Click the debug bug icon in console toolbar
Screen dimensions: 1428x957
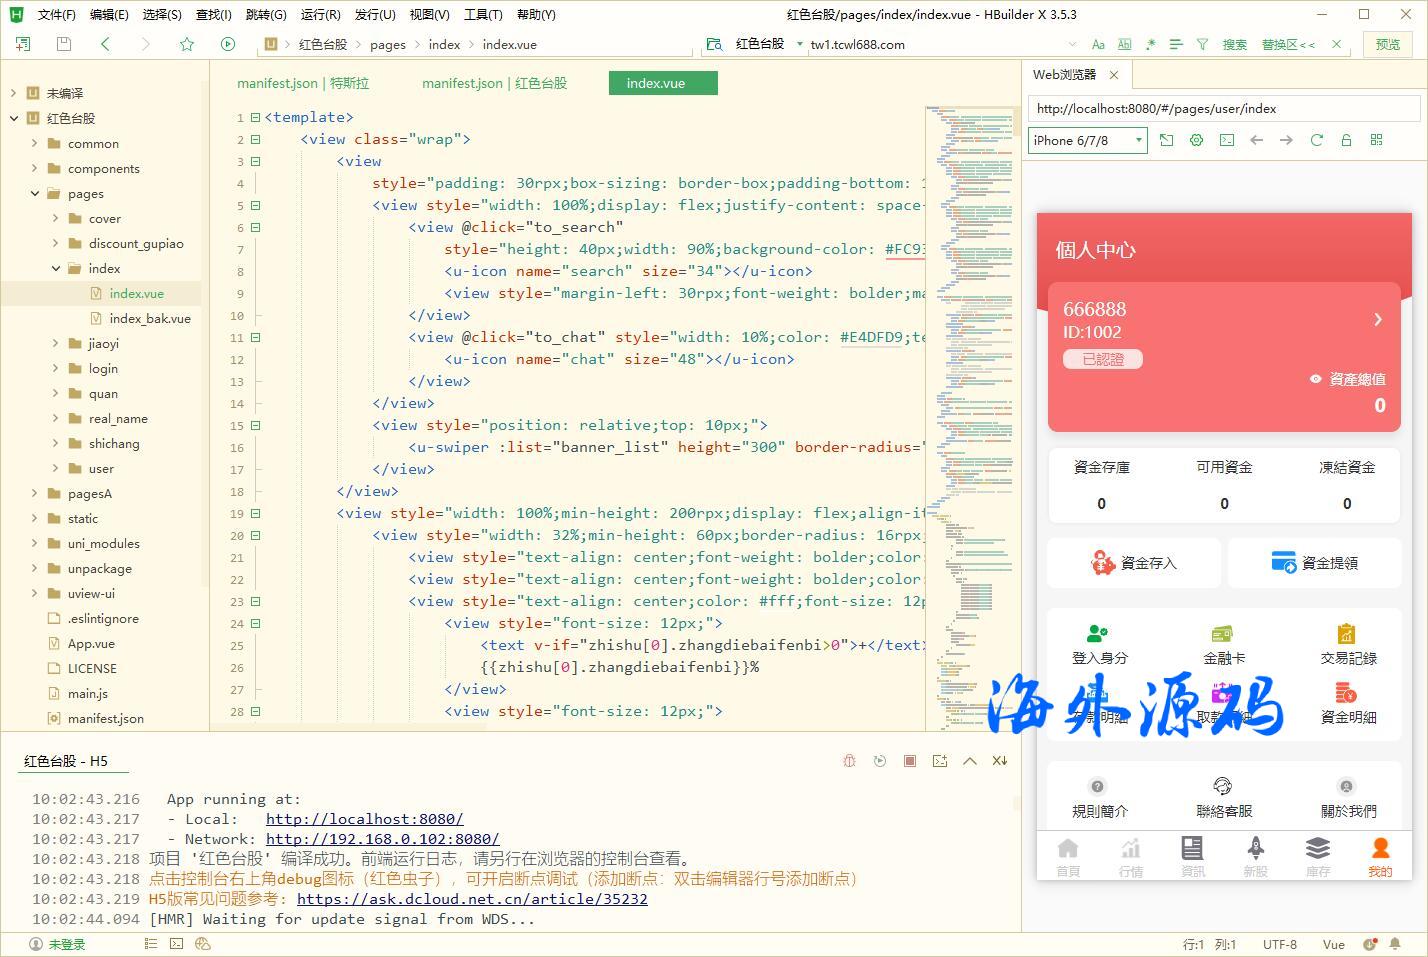849,760
